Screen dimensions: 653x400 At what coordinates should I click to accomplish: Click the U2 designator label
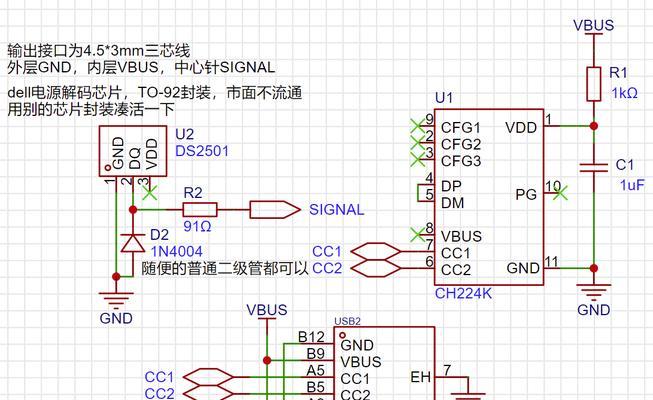pyautogui.click(x=184, y=134)
